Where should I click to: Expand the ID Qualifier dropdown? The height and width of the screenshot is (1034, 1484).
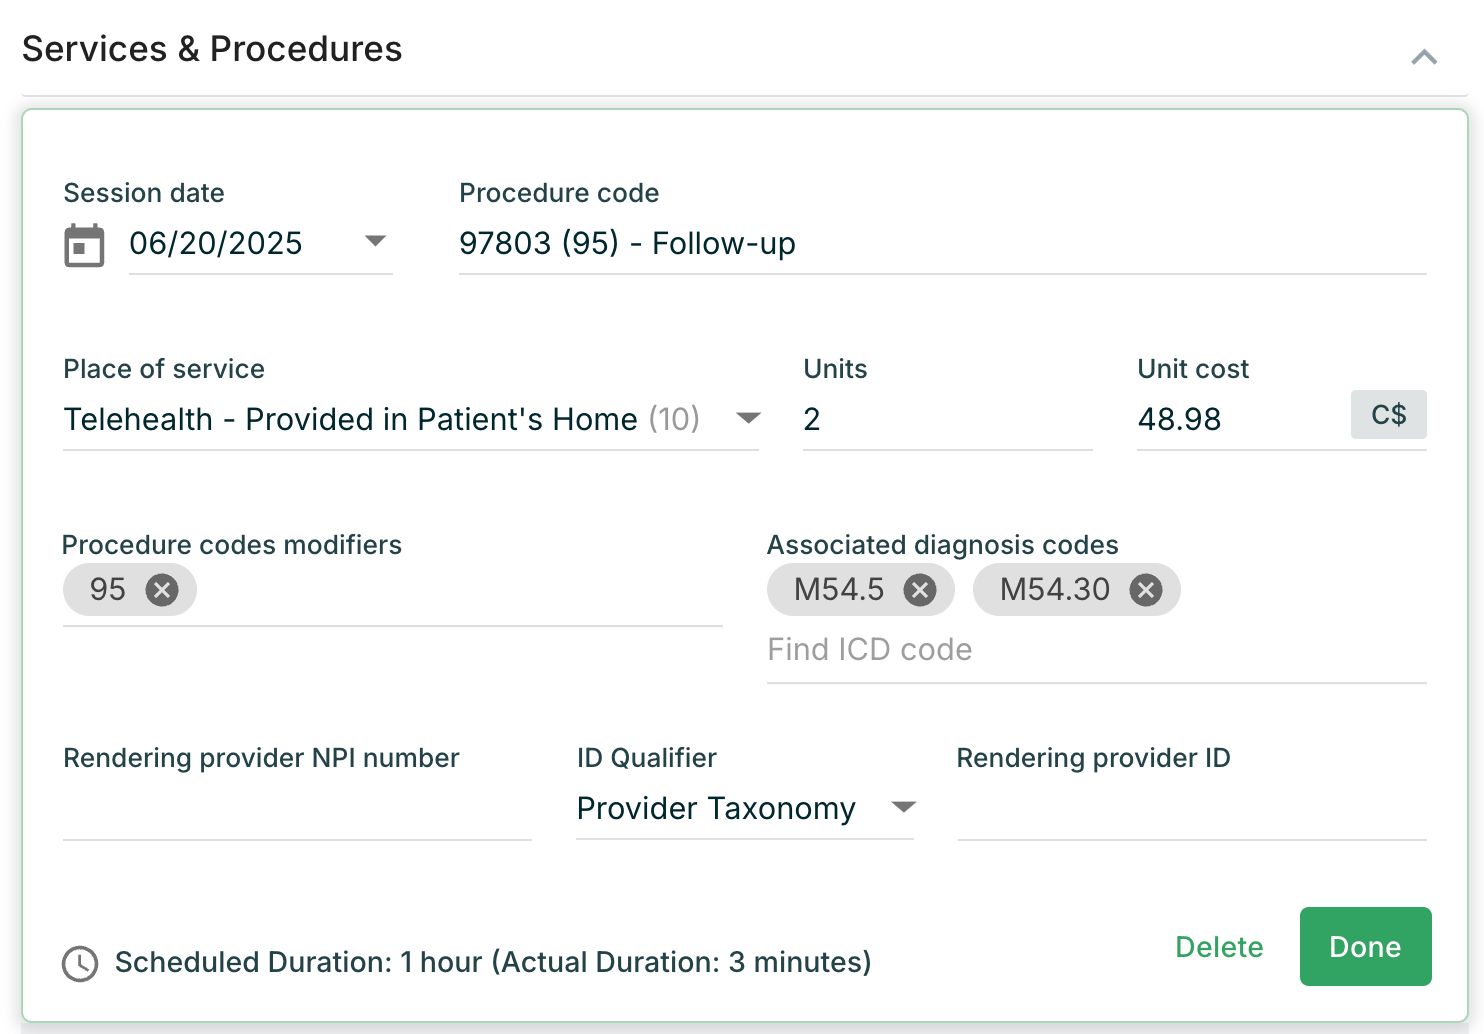click(x=903, y=807)
